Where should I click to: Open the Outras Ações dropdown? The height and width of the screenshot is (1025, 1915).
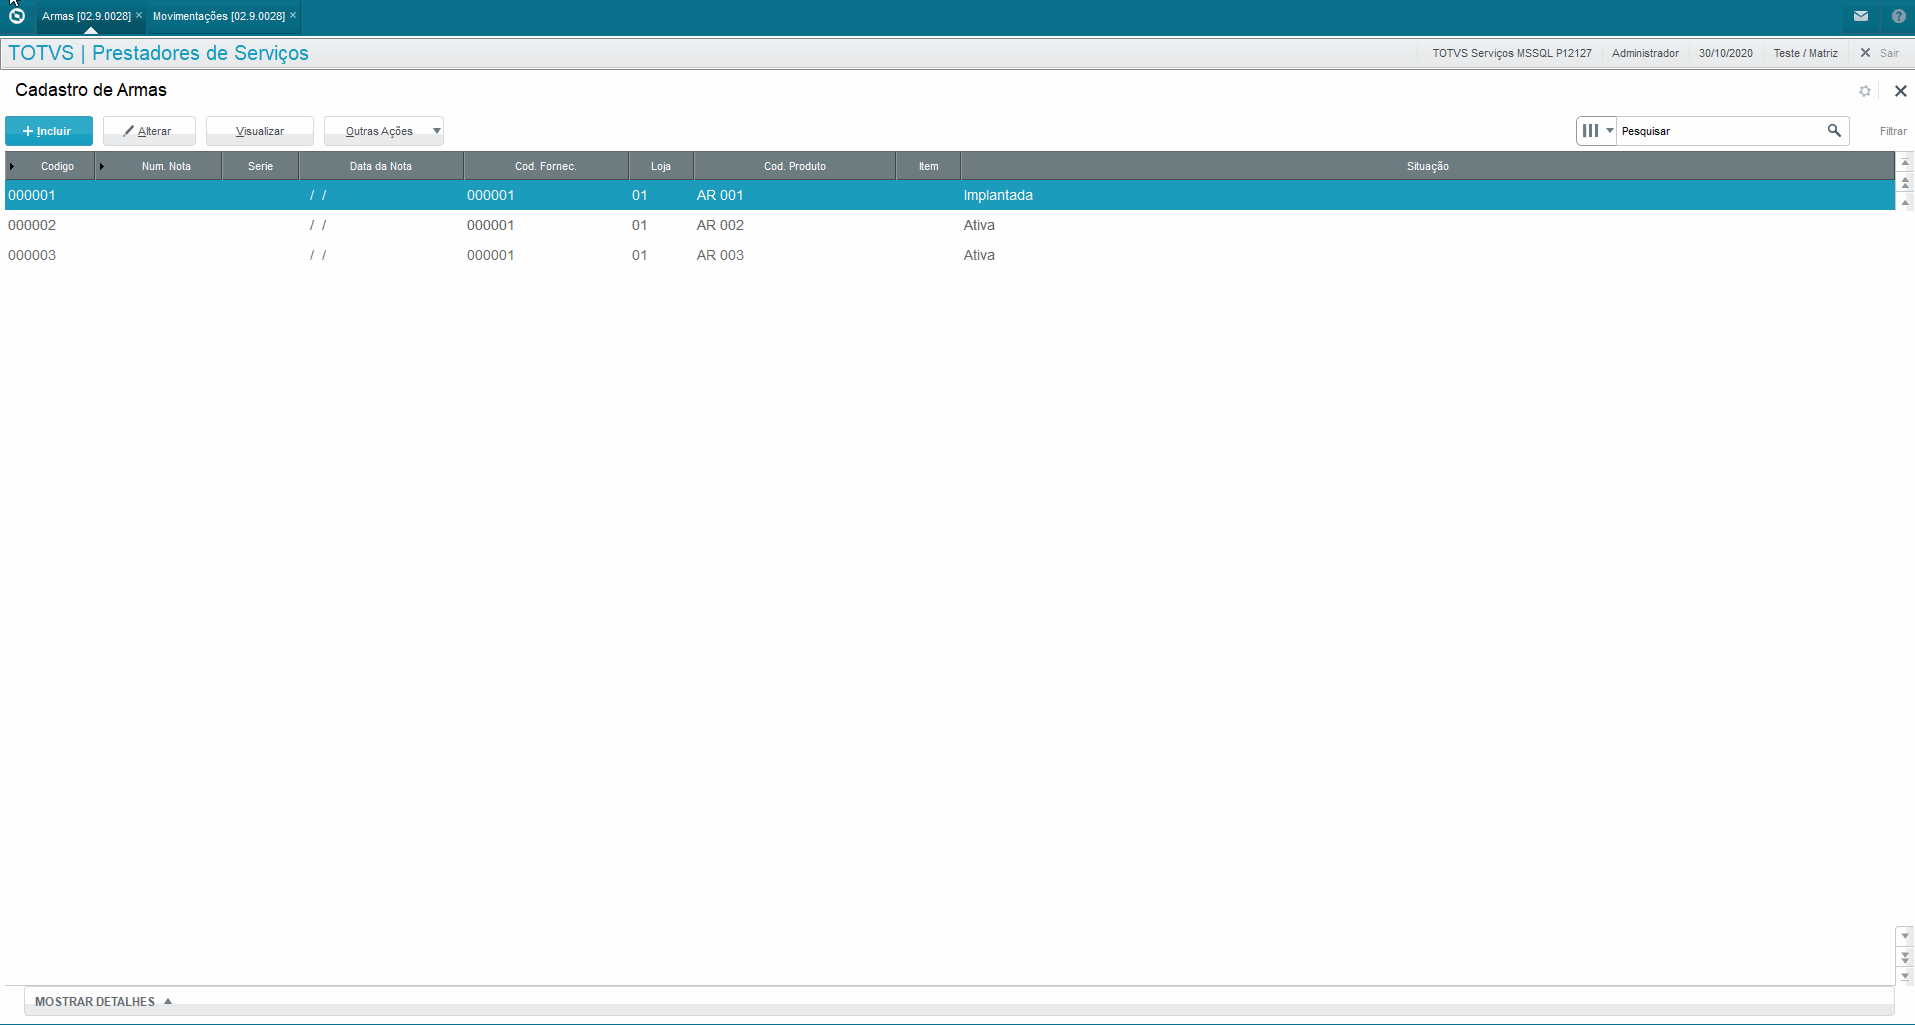pos(384,131)
